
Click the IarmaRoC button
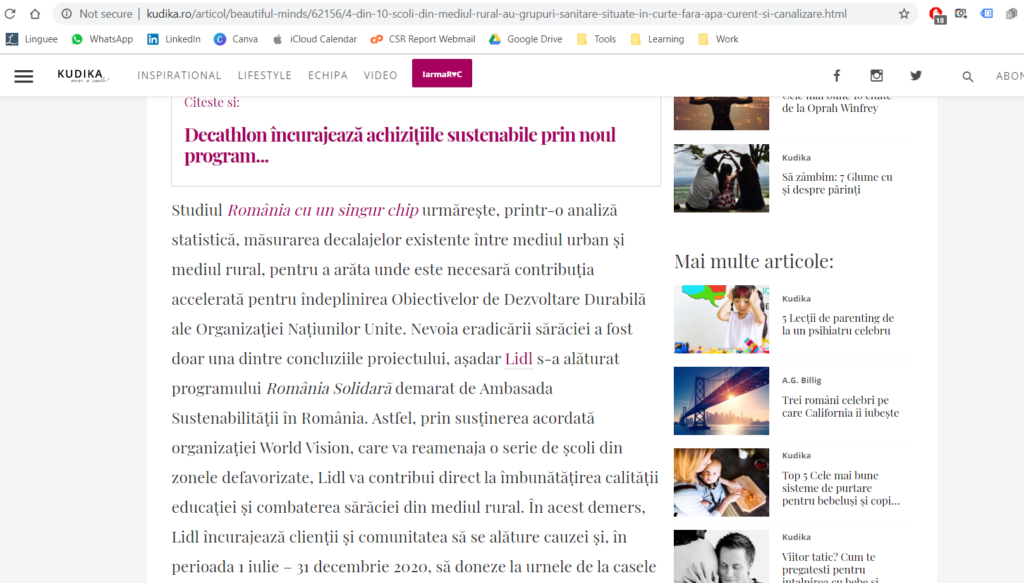coord(442,73)
